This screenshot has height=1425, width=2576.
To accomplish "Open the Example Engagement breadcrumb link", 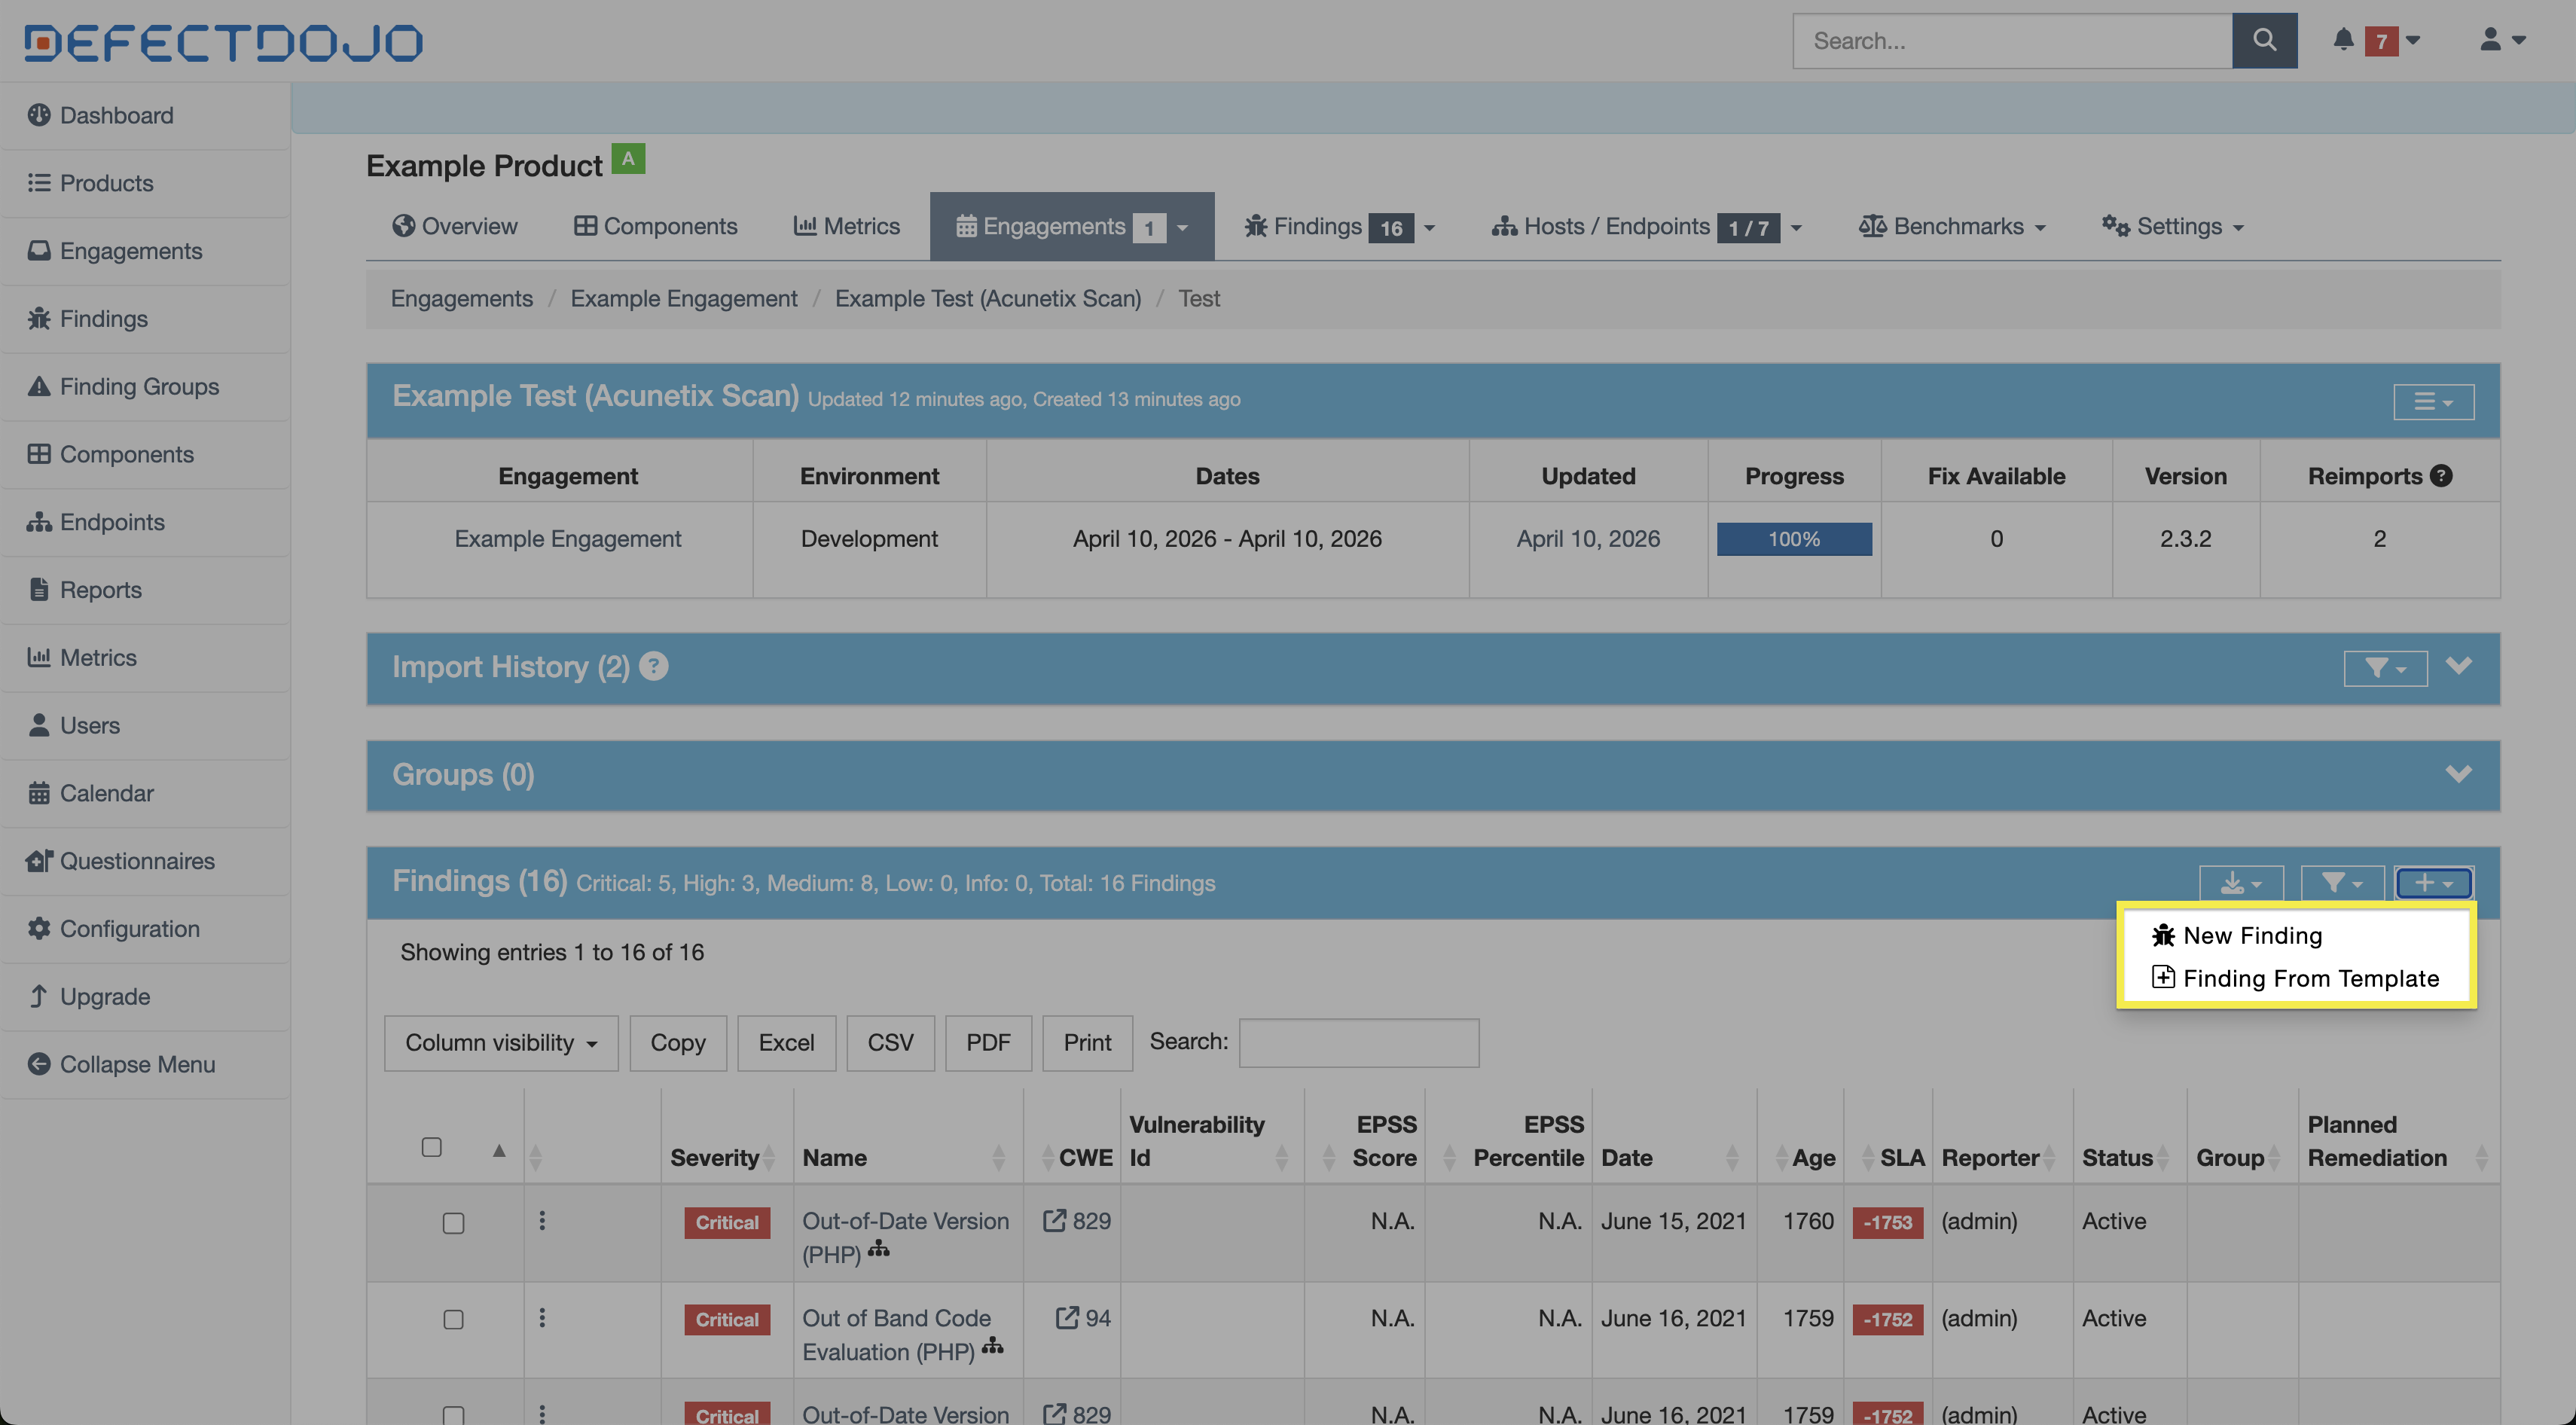I will [x=683, y=299].
